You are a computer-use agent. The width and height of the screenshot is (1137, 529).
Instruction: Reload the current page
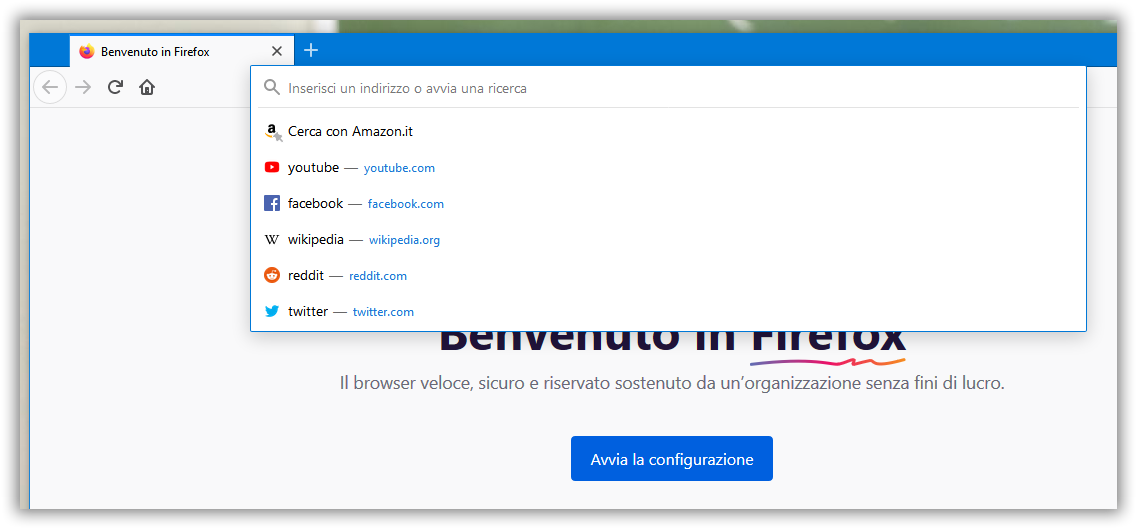(x=115, y=88)
